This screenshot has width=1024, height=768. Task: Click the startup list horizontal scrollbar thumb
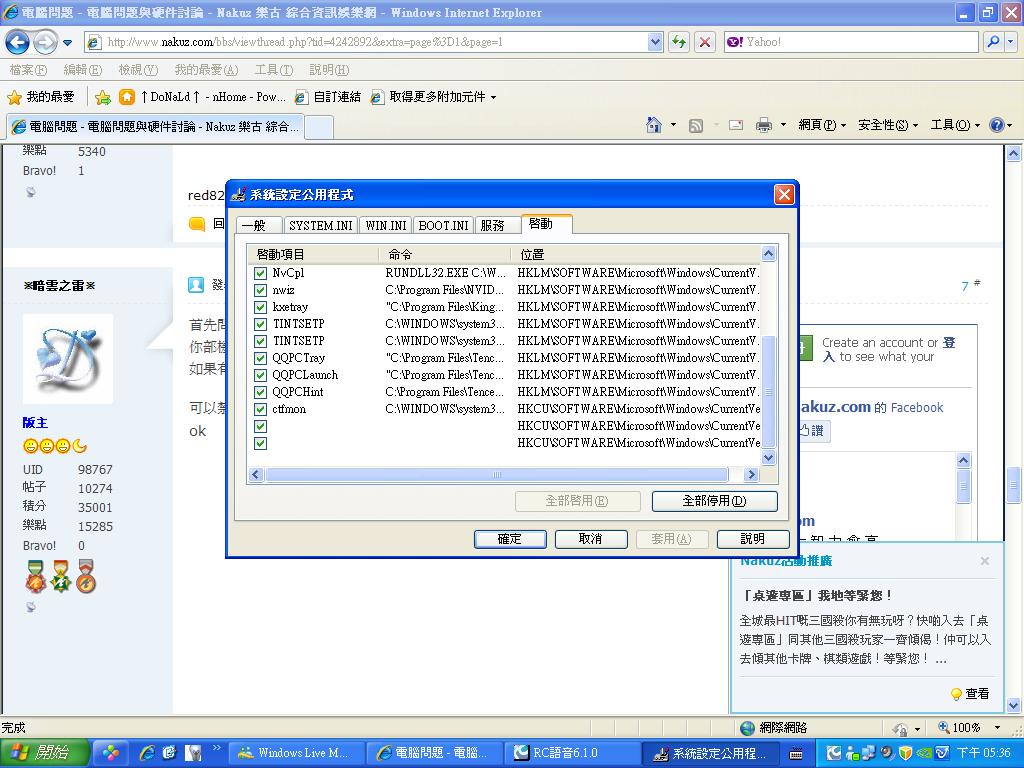coord(497,475)
